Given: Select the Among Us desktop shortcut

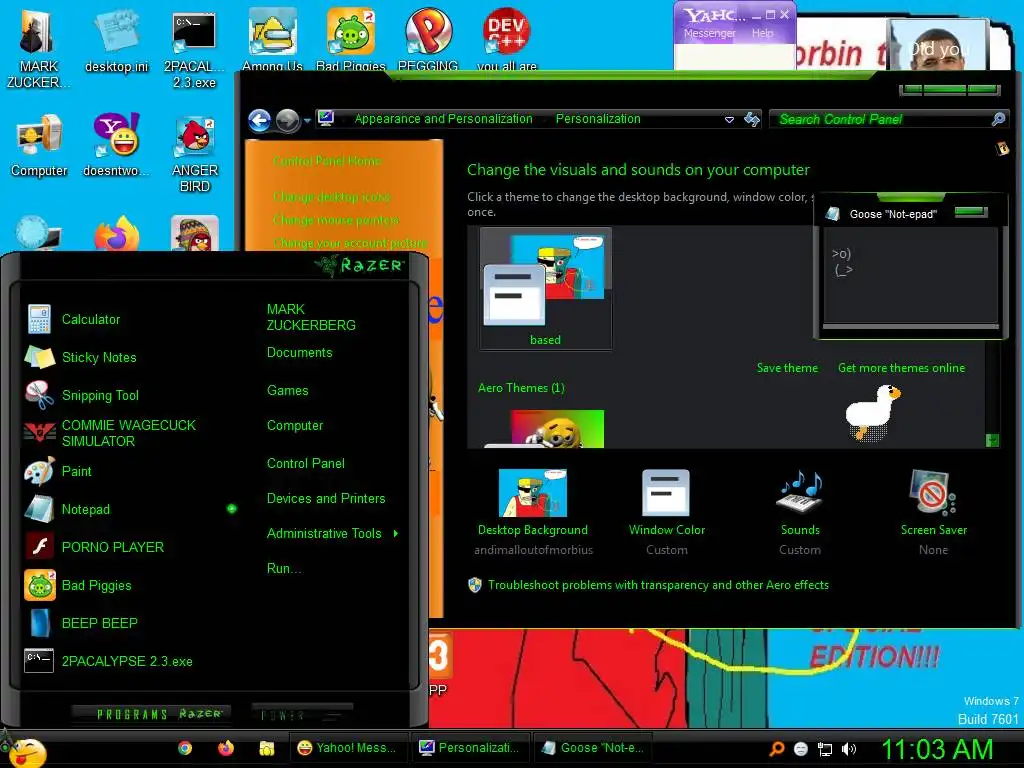Looking at the screenshot, I should (272, 39).
